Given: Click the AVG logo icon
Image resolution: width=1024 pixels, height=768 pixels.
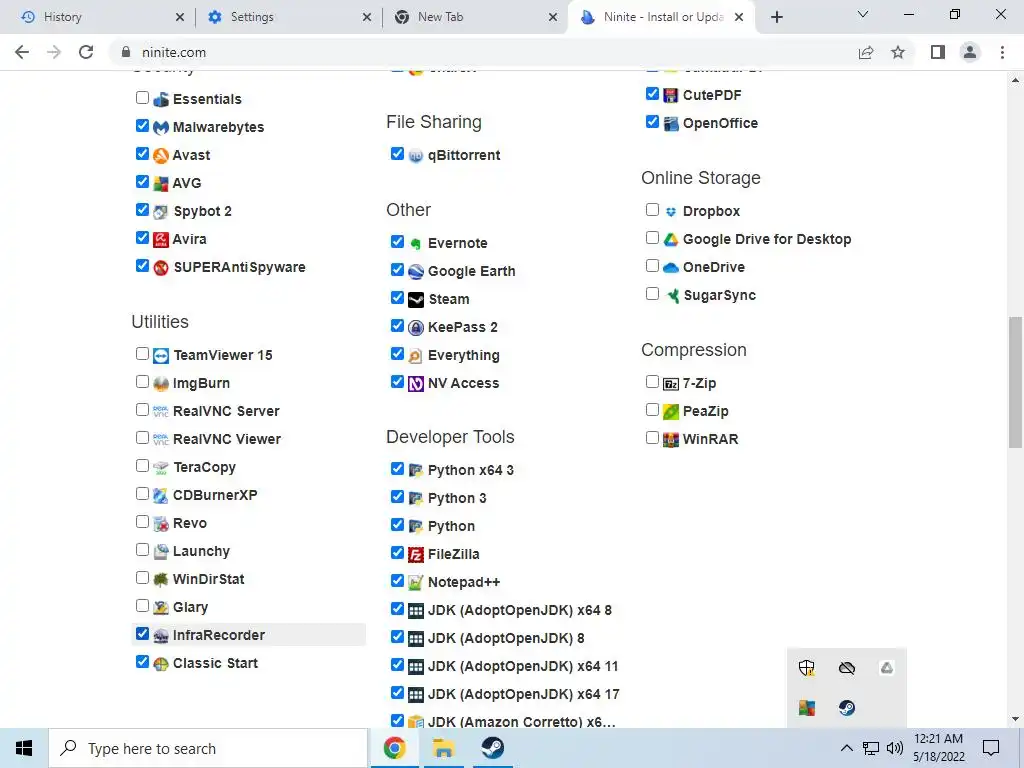Looking at the screenshot, I should pyautogui.click(x=161, y=184).
